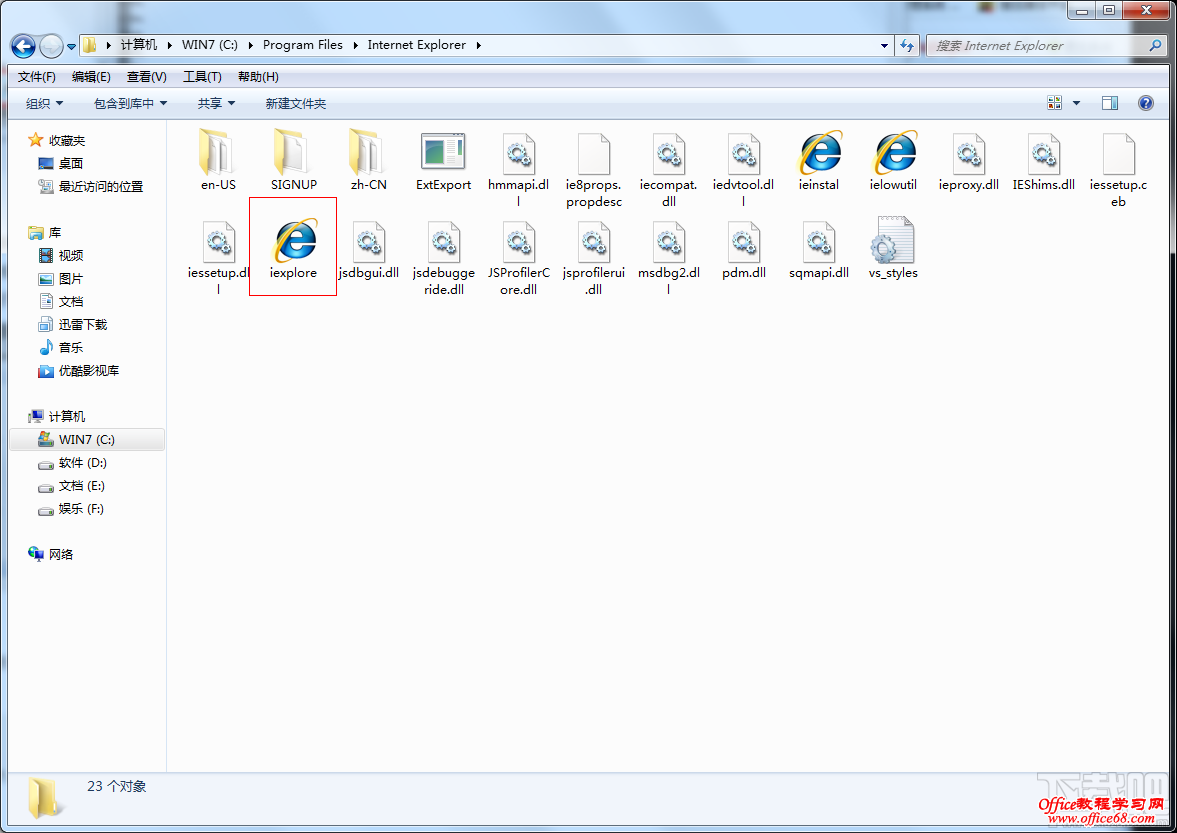Open the 组织 dropdown menu

45,104
